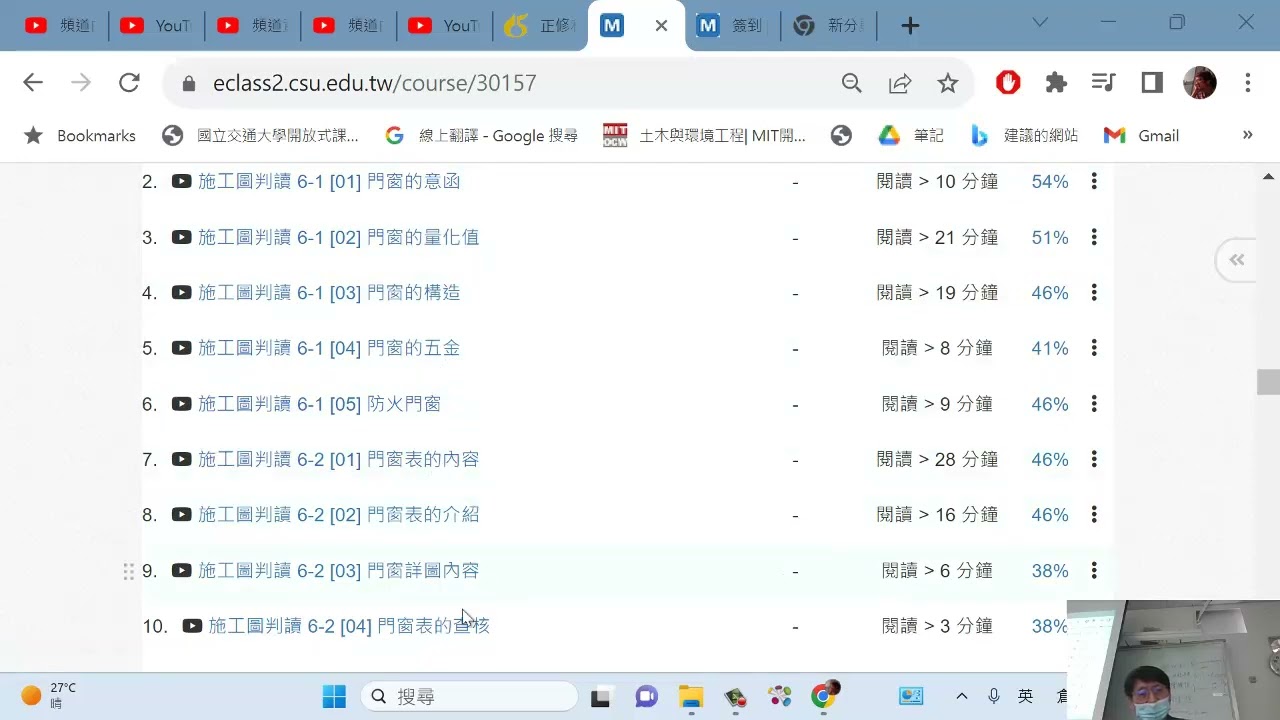Viewport: 1280px width, 720px height.
Task: Open Gmail bookmark
Action: point(1141,135)
